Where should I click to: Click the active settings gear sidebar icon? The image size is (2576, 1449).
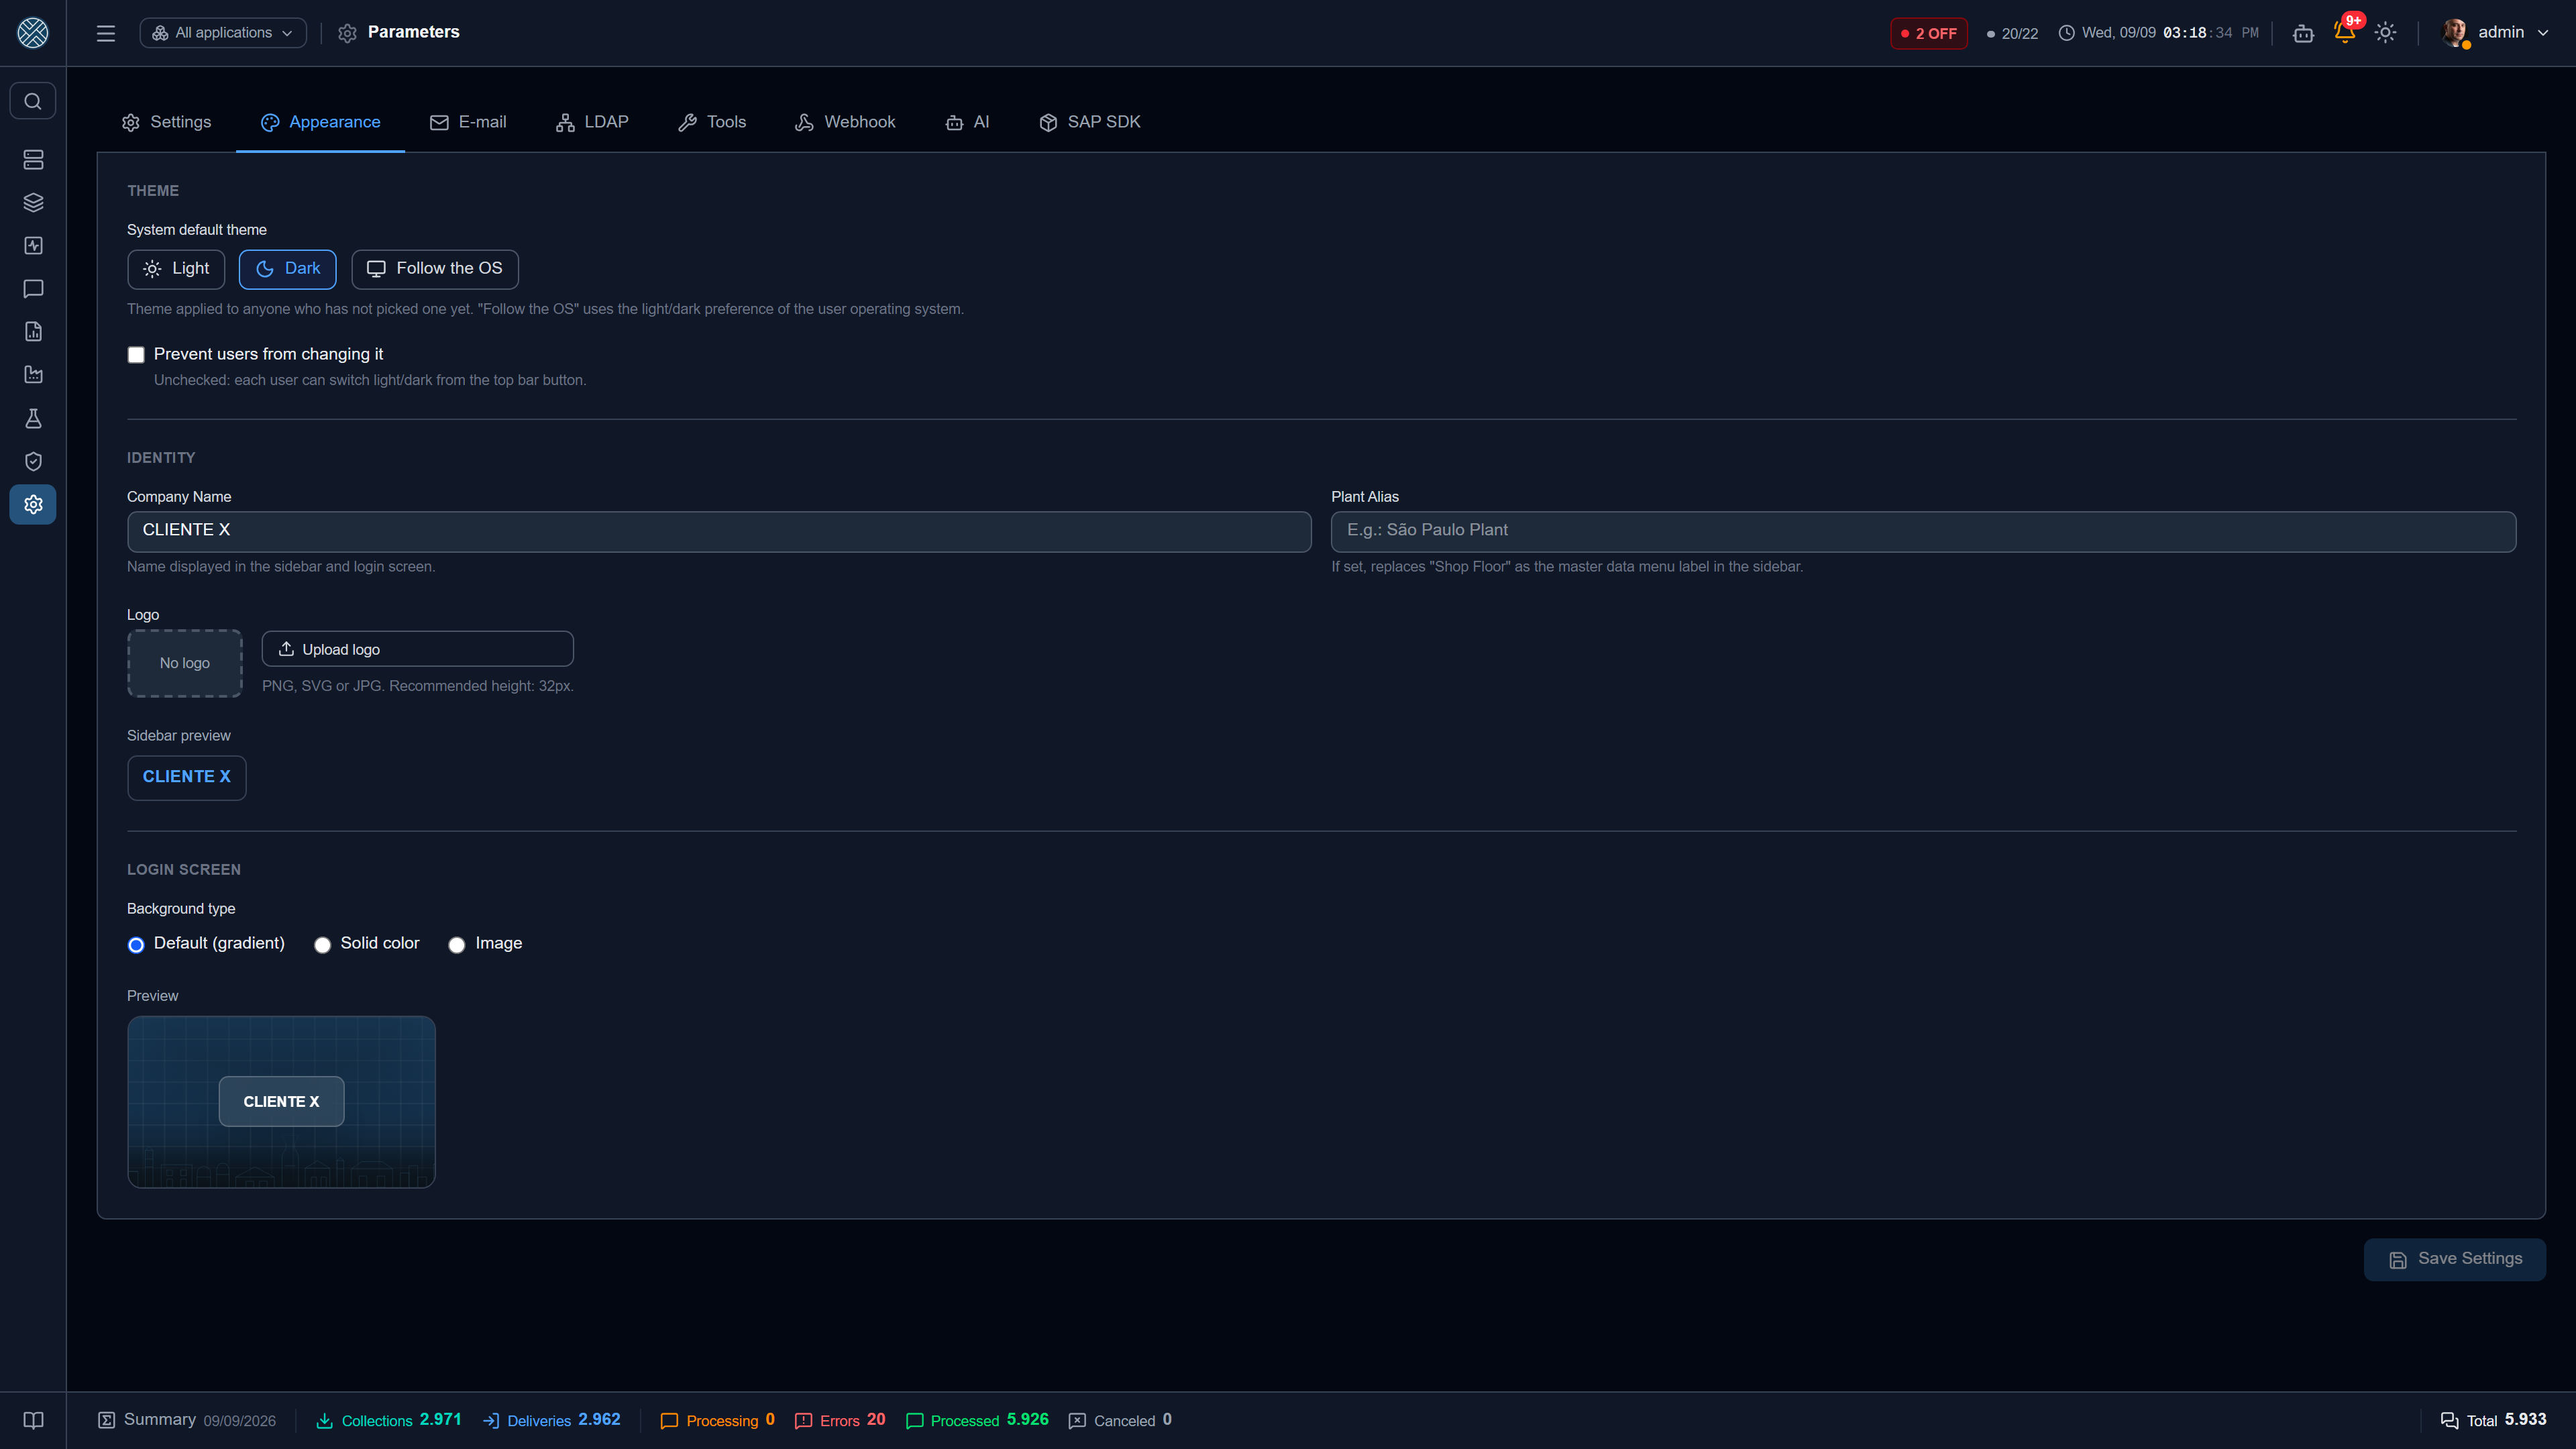click(33, 504)
